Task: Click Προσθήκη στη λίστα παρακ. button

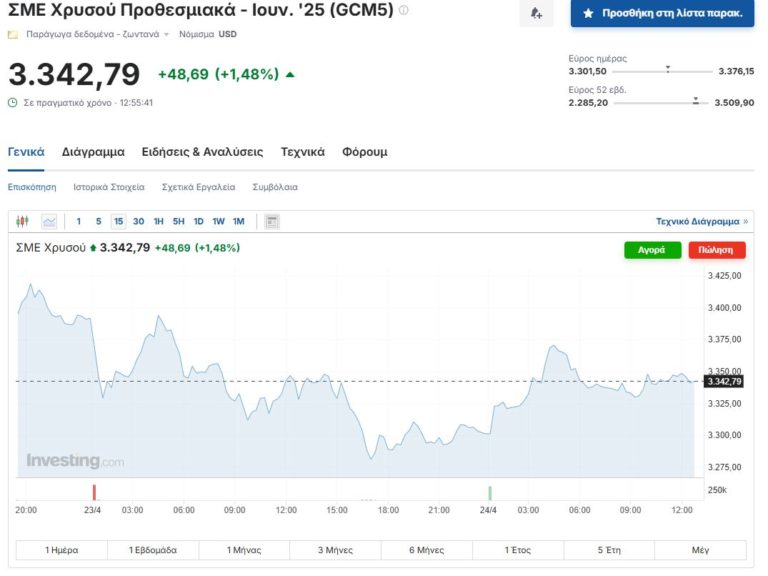Action: (x=662, y=13)
